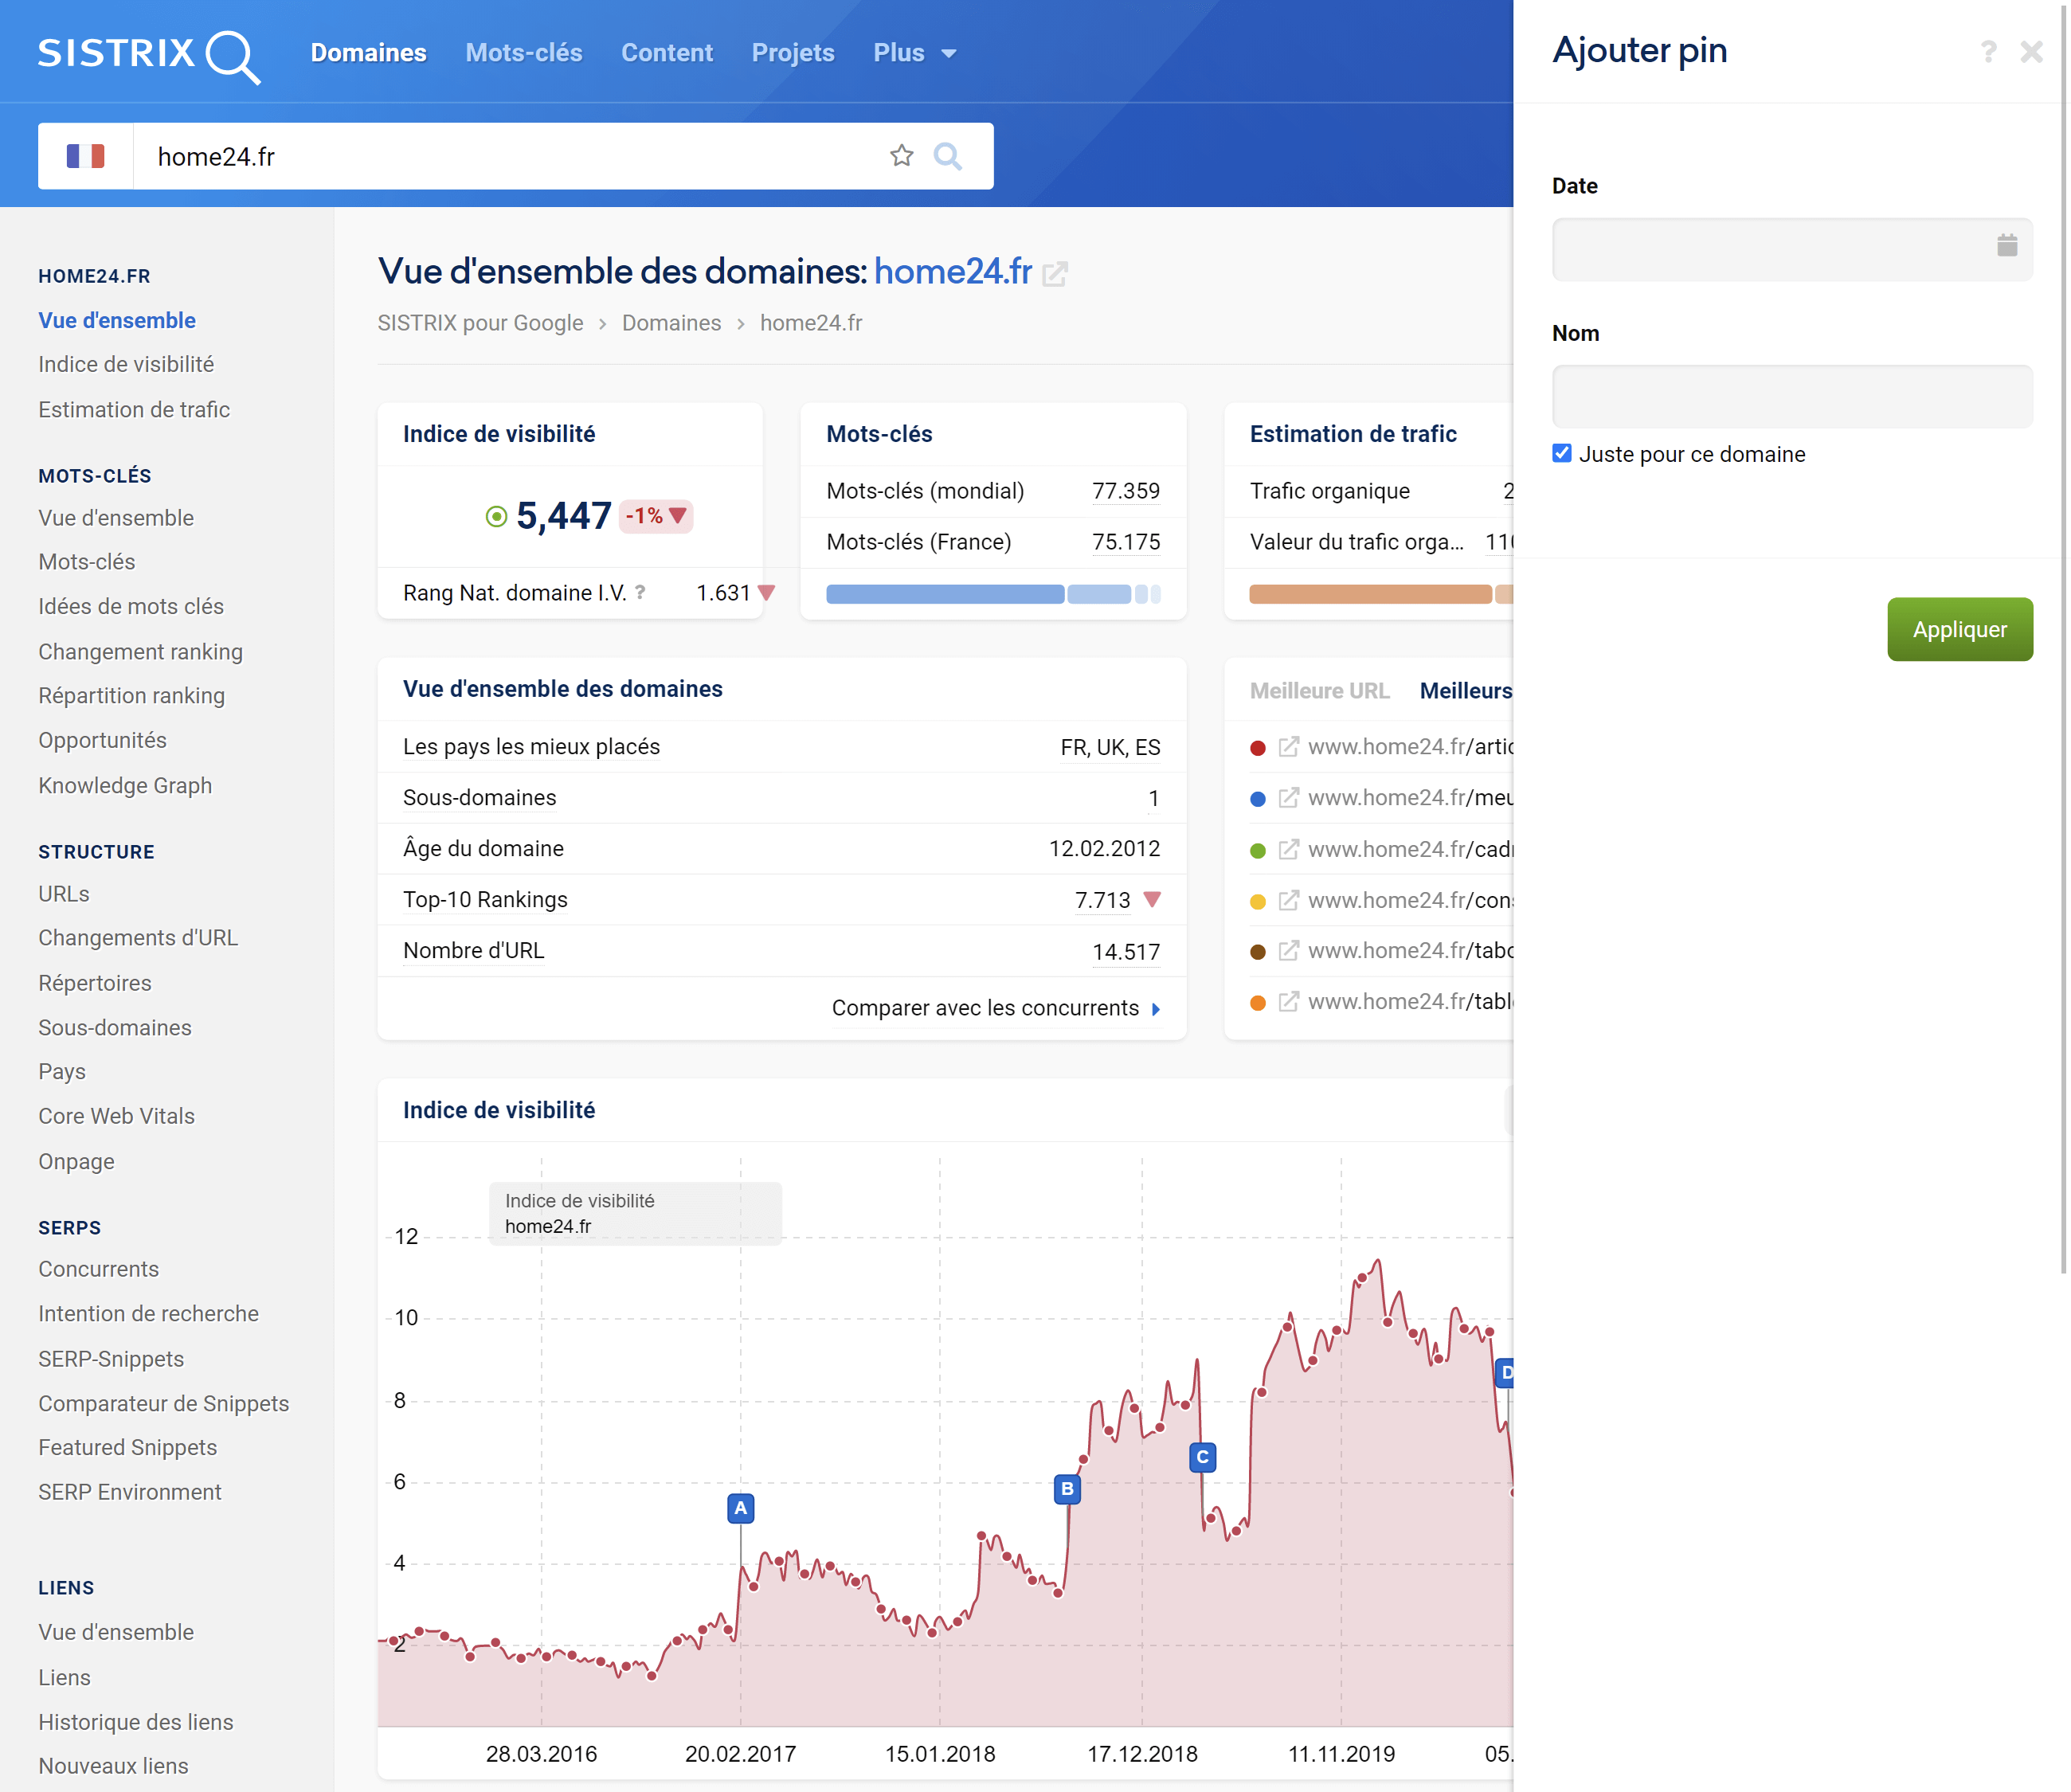Open Historique des liens sidebar link
Image resolution: width=2071 pixels, height=1792 pixels.
[x=135, y=1722]
